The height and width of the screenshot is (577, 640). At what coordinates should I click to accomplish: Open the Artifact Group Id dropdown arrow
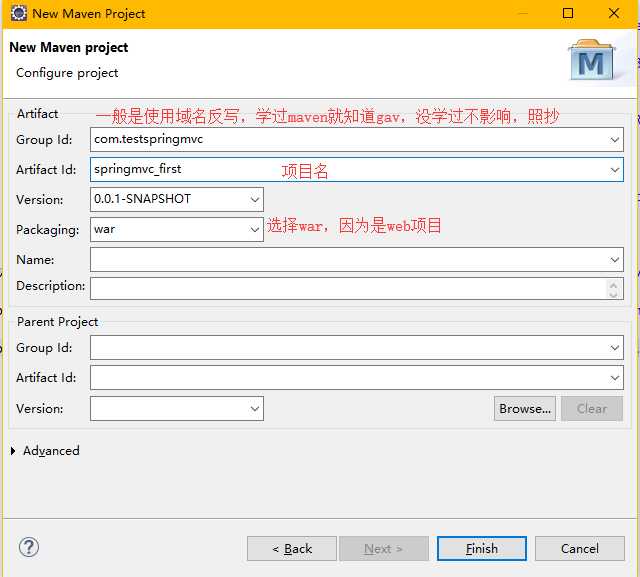click(x=614, y=140)
